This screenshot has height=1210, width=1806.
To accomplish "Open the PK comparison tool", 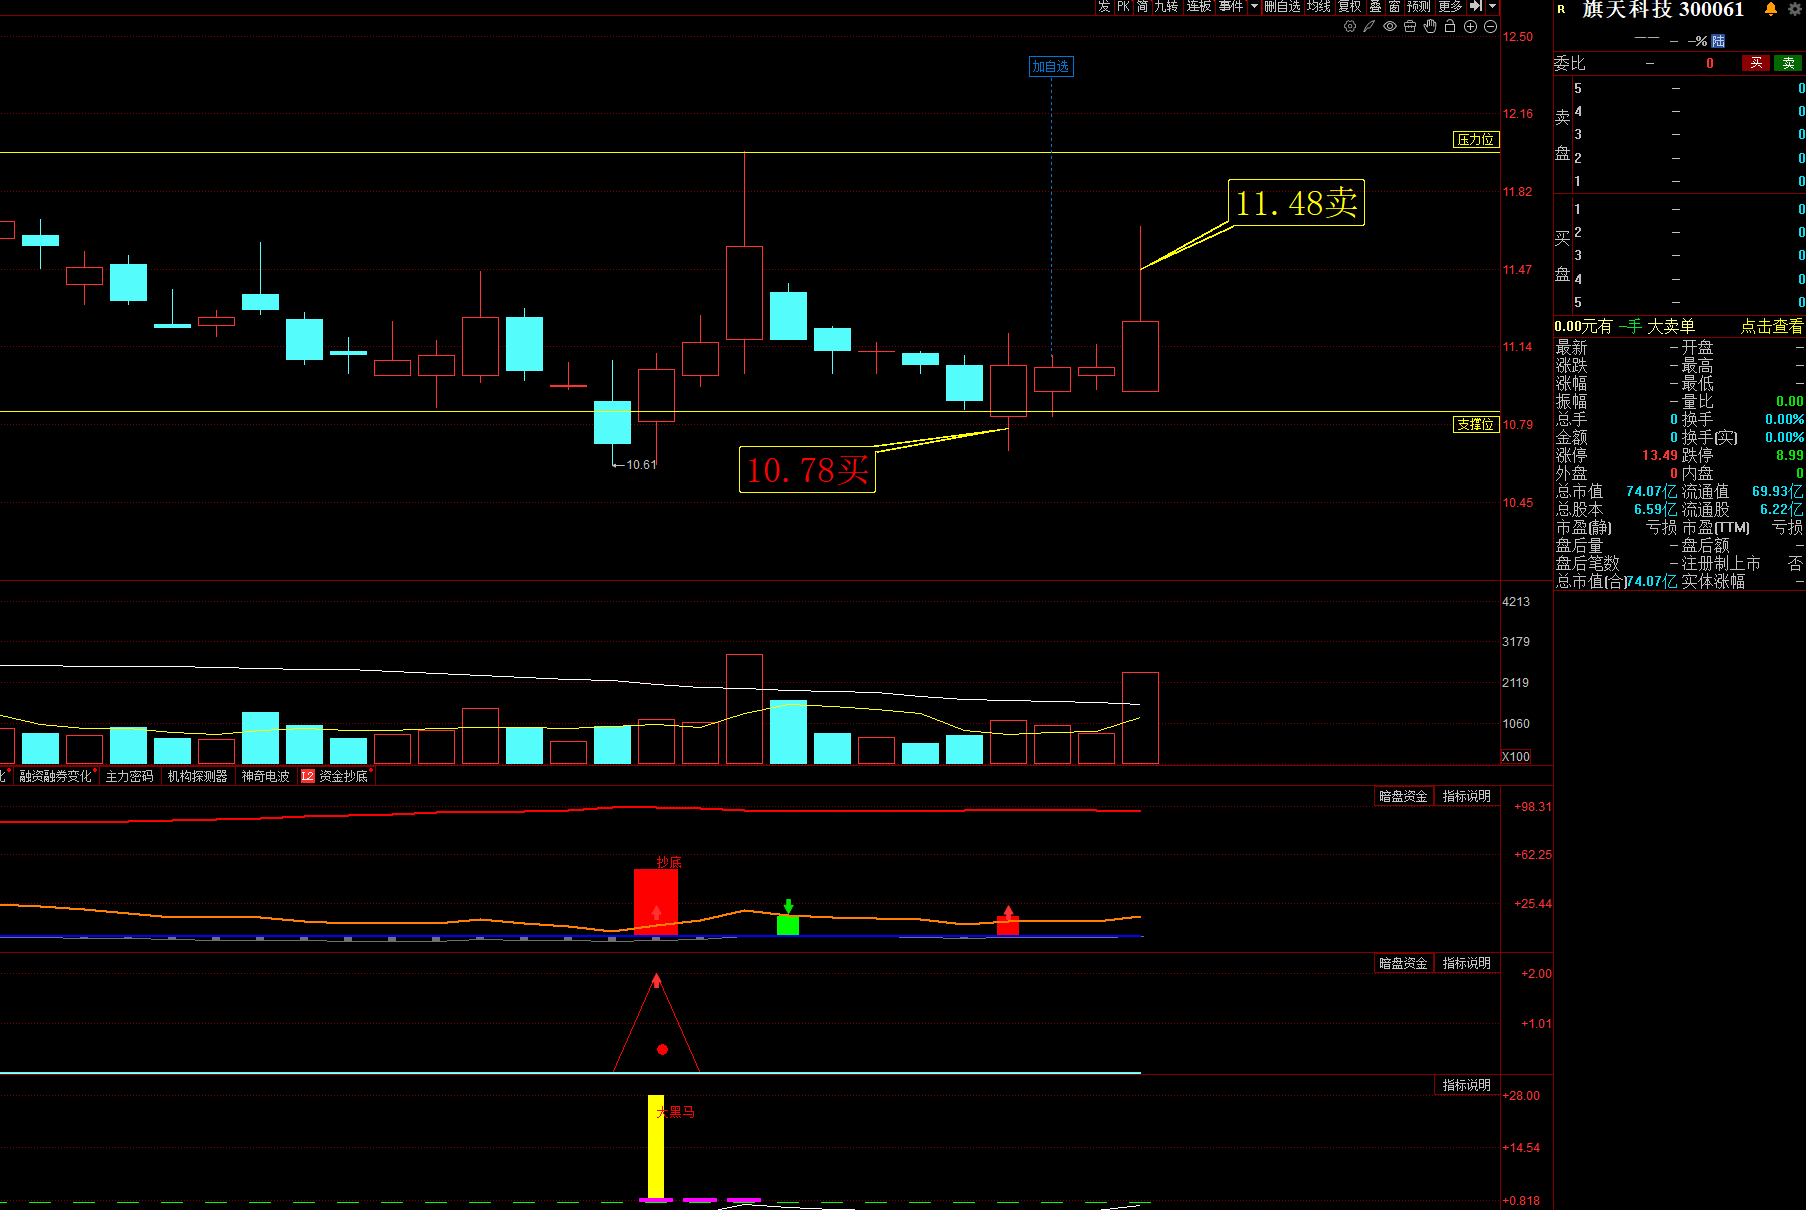I will [1123, 6].
